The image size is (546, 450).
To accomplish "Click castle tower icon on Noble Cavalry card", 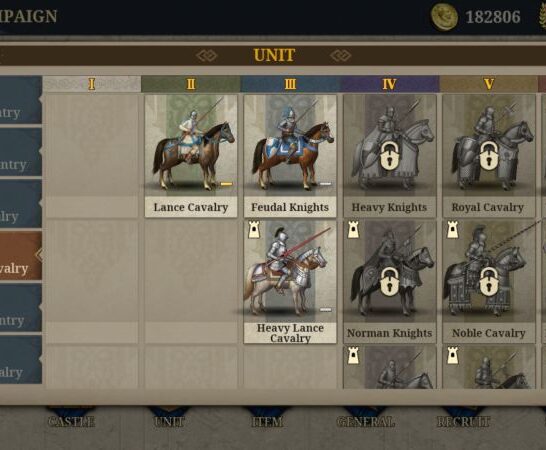I will click(452, 230).
